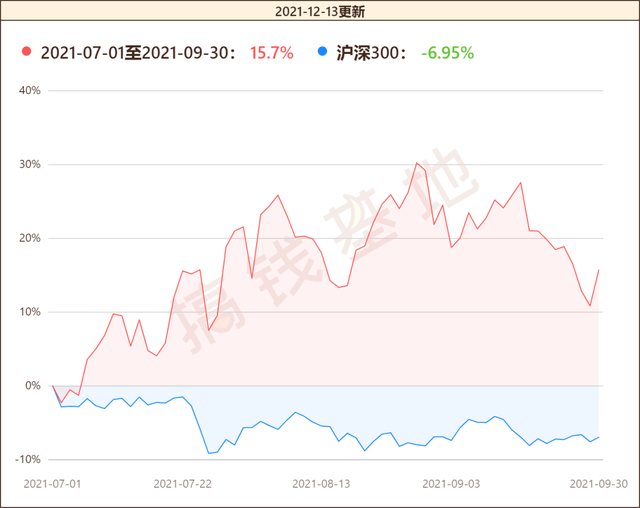Viewport: 640px width, 508px height.
Task: Click the red line's peak near 30%
Action: (x=417, y=163)
